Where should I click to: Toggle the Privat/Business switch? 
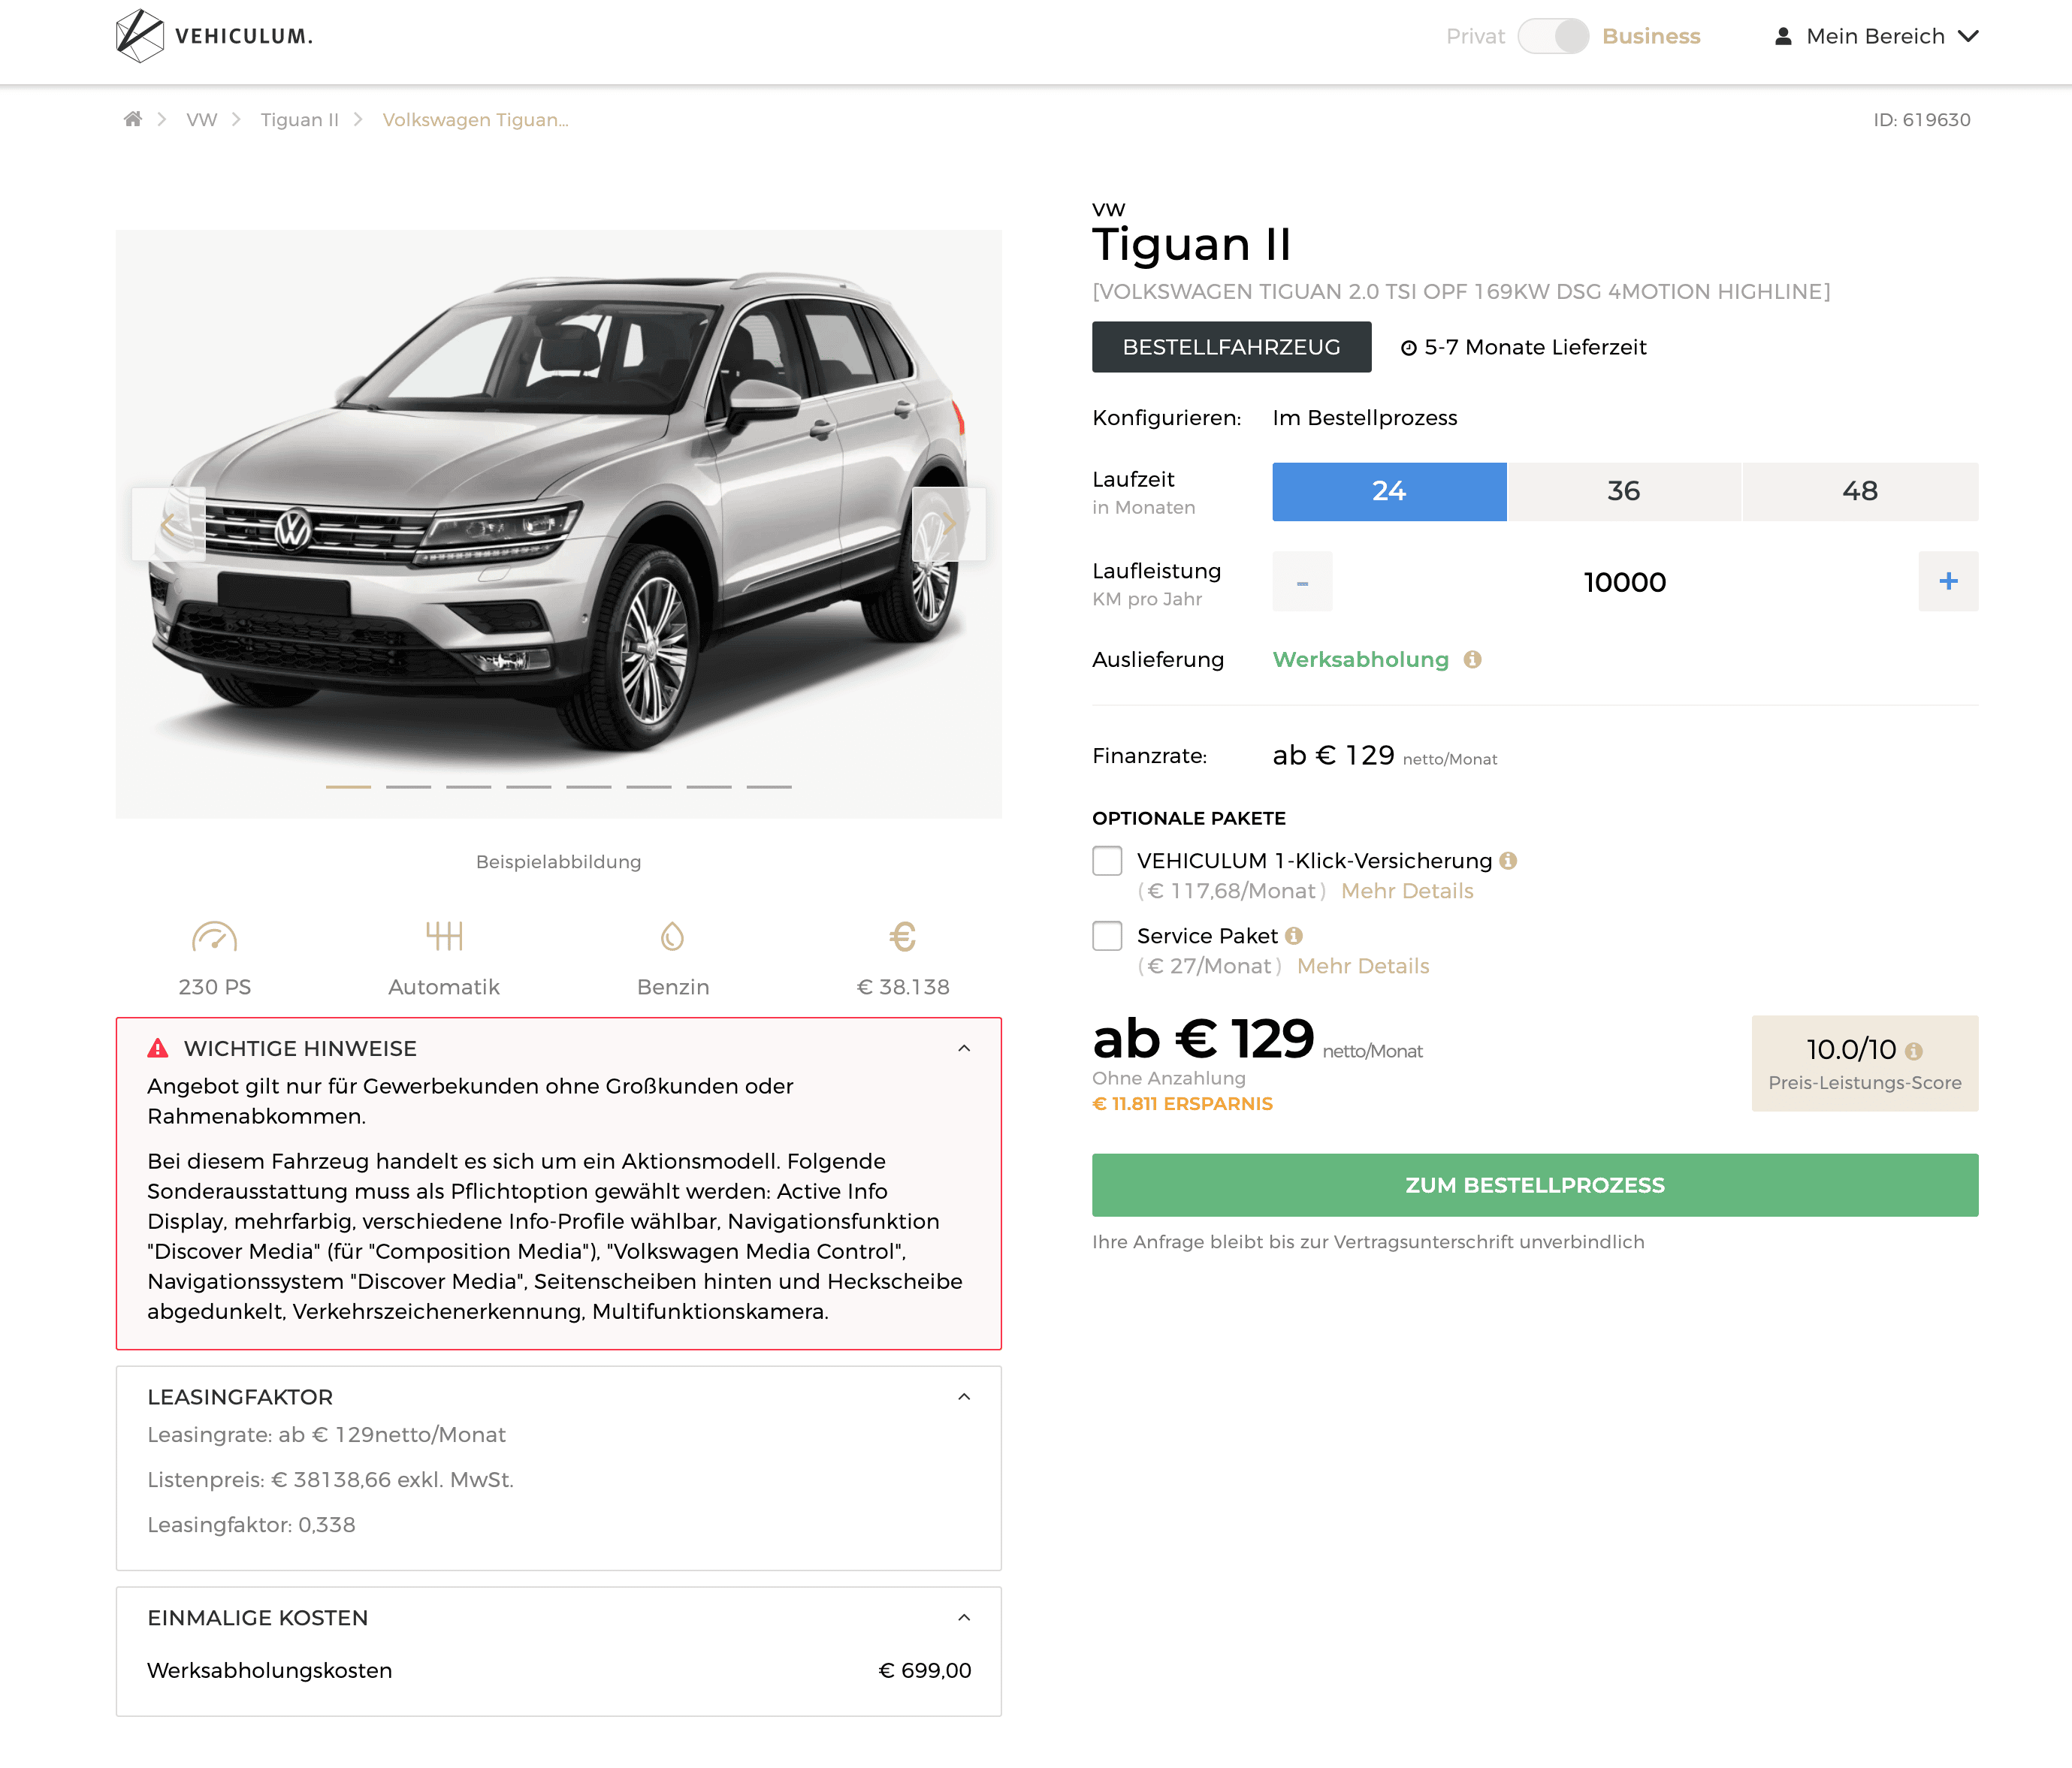point(1553,36)
